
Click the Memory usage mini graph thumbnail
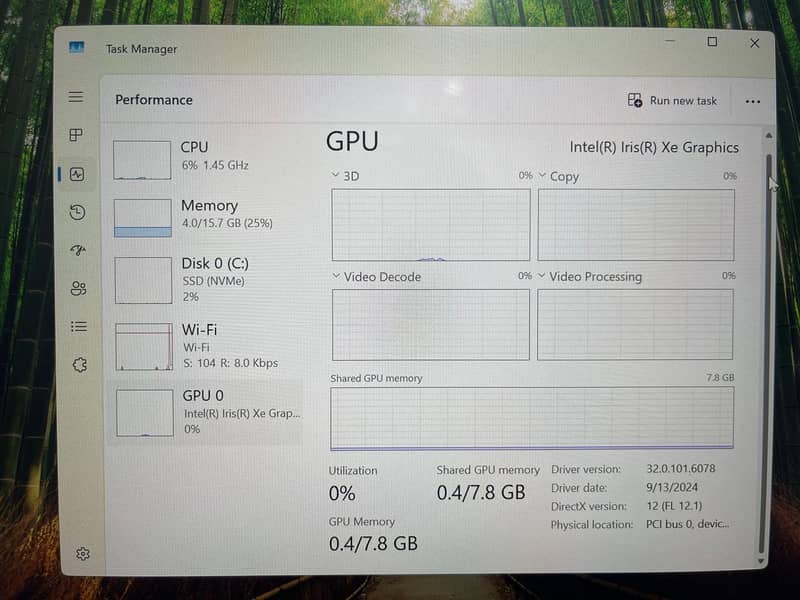[x=143, y=218]
